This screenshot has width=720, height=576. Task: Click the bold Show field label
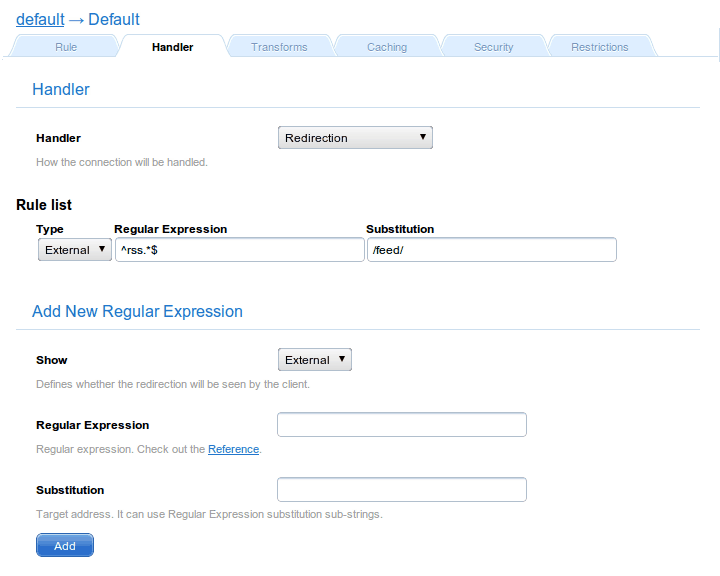pyautogui.click(x=52, y=360)
